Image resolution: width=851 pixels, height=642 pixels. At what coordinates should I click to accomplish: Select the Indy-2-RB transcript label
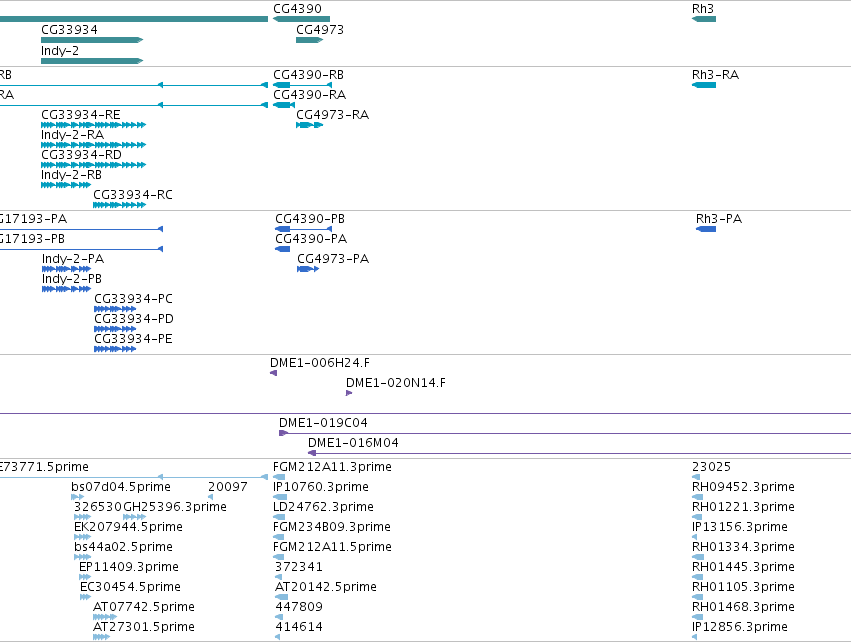click(71, 175)
